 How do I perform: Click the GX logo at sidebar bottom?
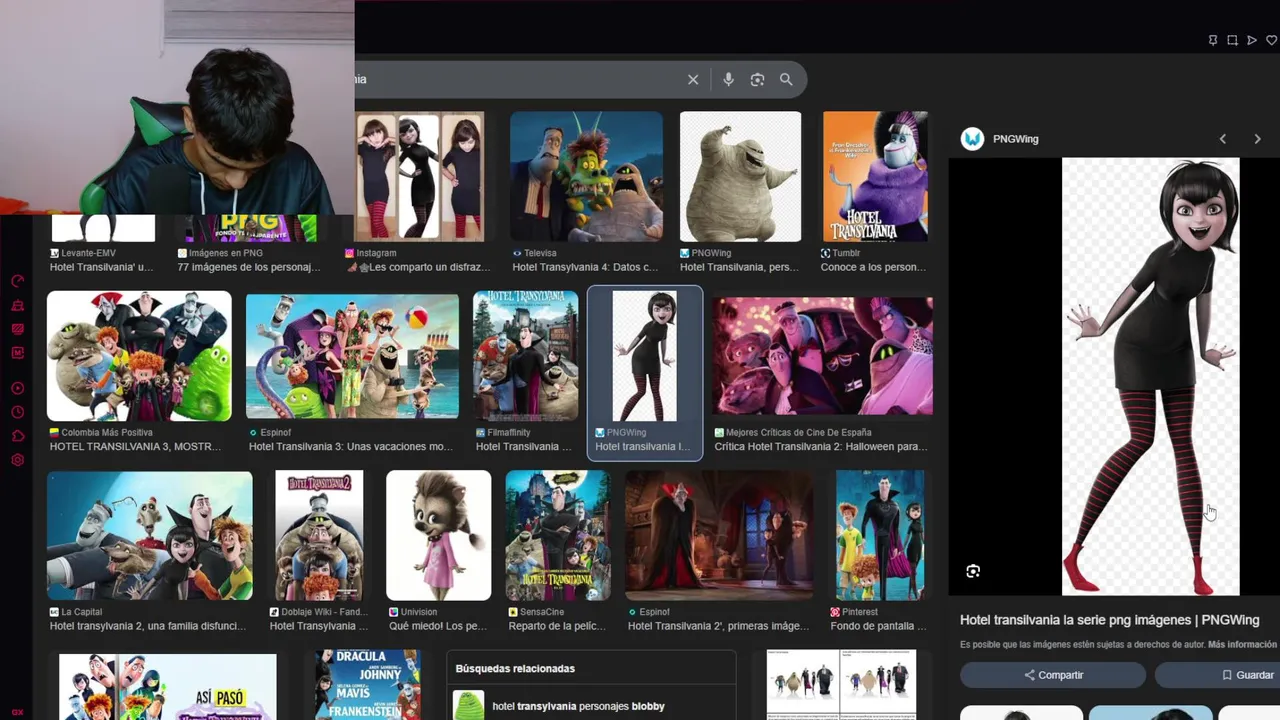coord(17,713)
